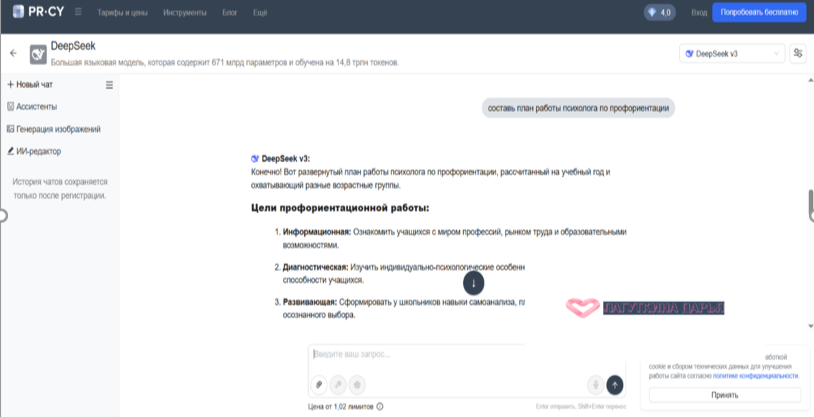Go back with the left arrow

pyautogui.click(x=13, y=53)
